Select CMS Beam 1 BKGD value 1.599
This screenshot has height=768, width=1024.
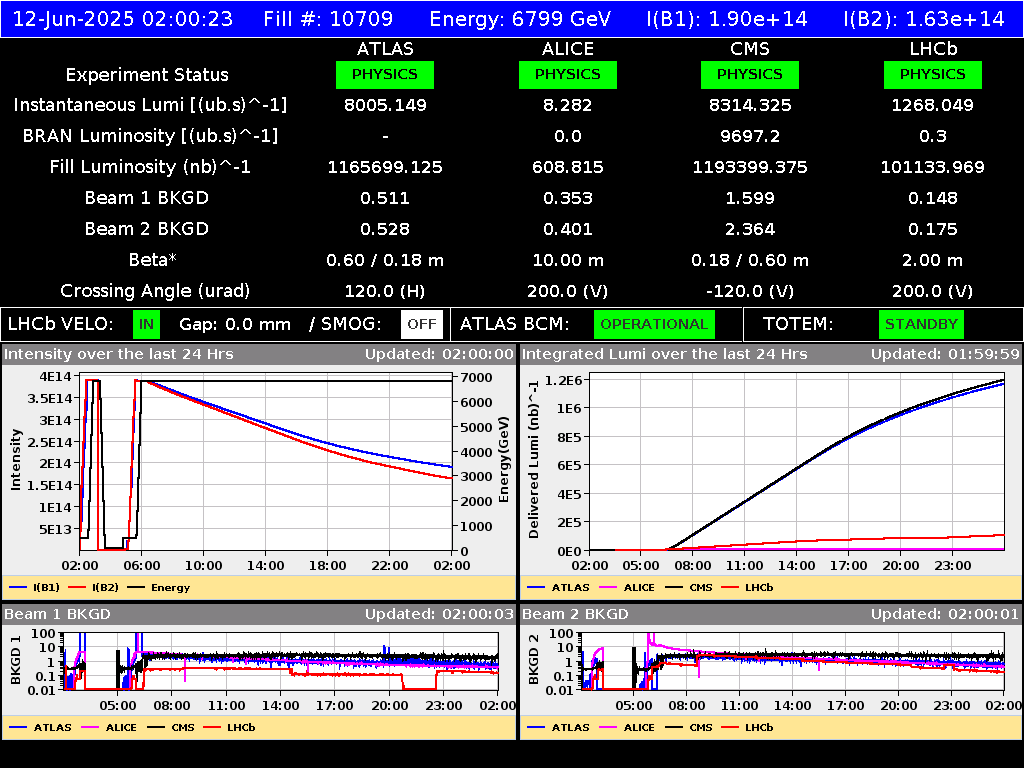click(x=750, y=198)
